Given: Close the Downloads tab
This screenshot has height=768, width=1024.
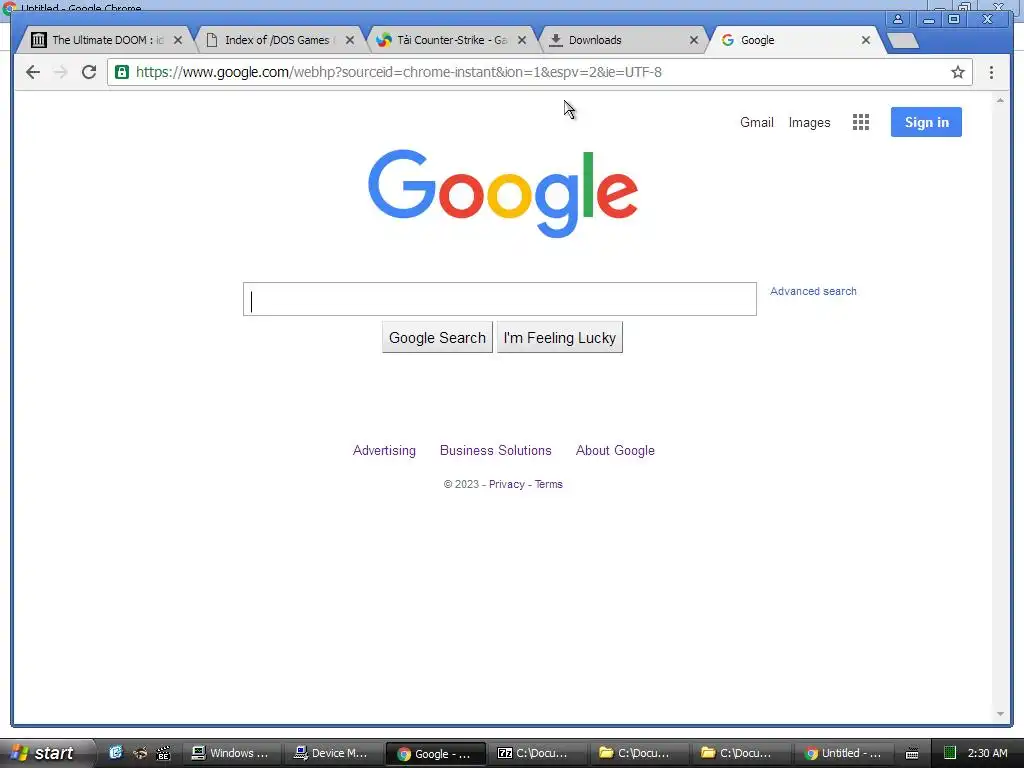Looking at the screenshot, I should tap(694, 40).
